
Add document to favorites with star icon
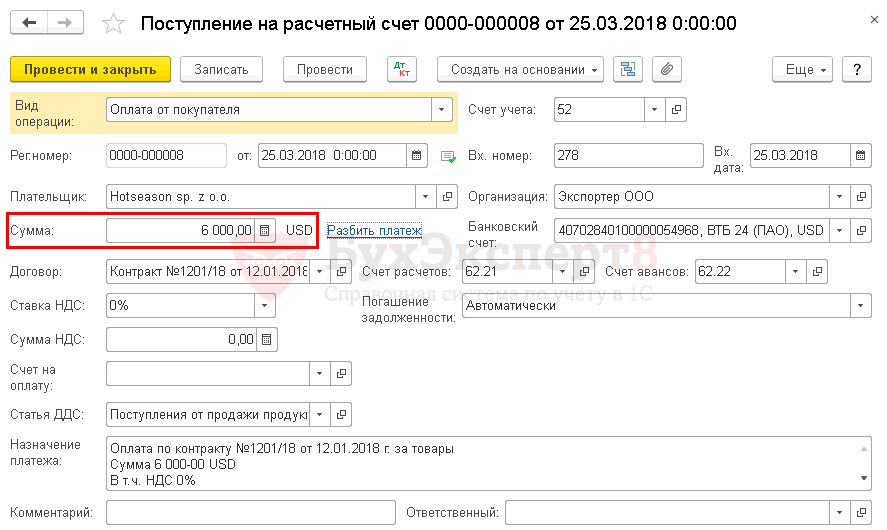tap(115, 23)
